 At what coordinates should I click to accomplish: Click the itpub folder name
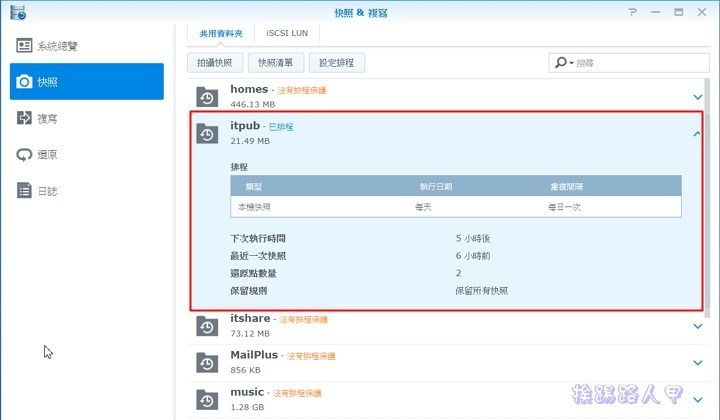[x=245, y=125]
